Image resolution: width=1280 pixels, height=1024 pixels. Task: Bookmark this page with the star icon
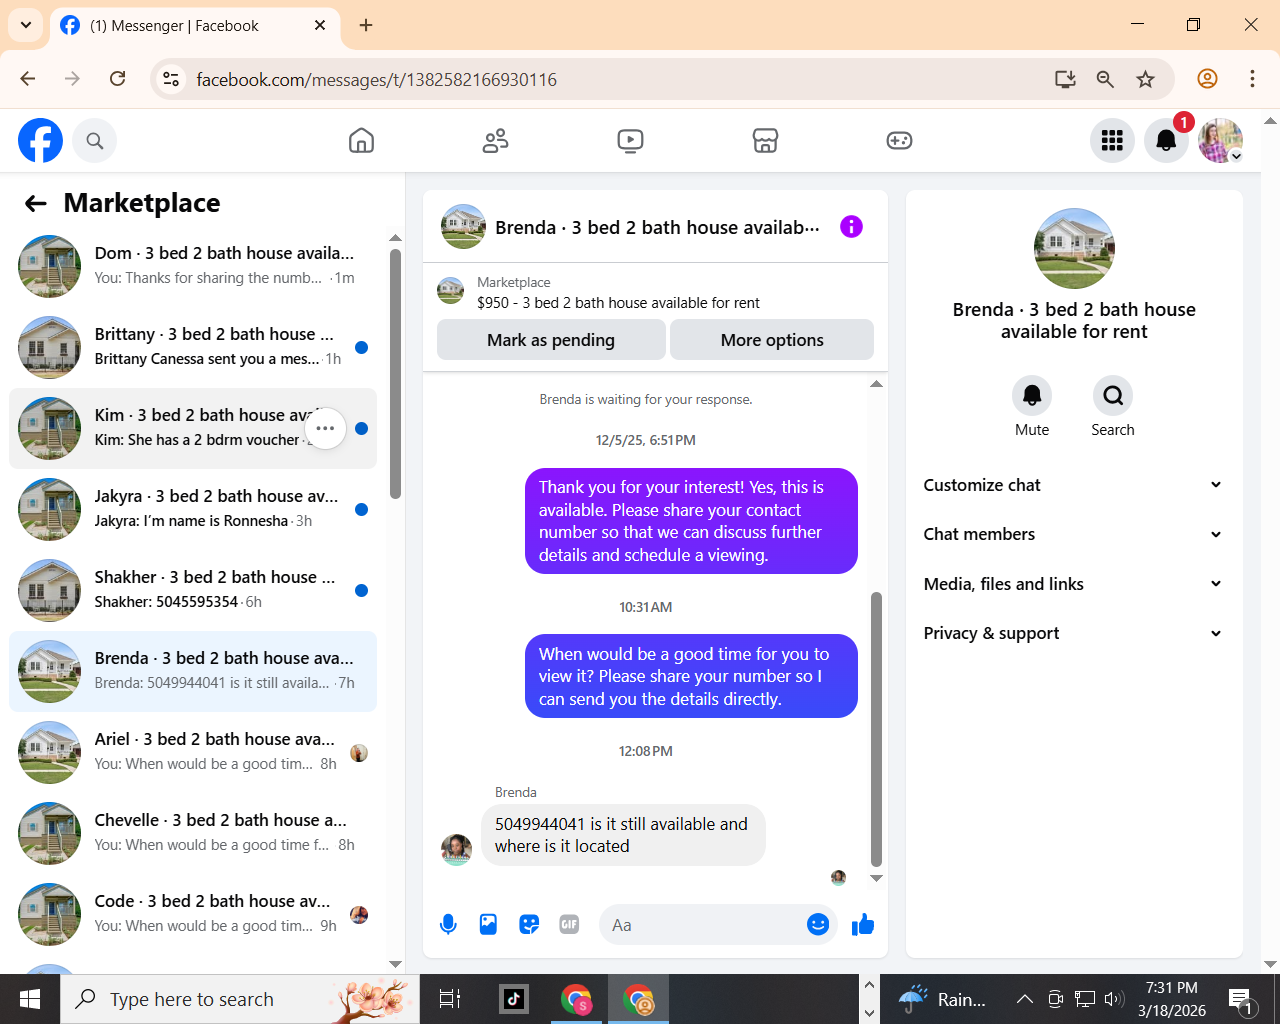[1145, 79]
